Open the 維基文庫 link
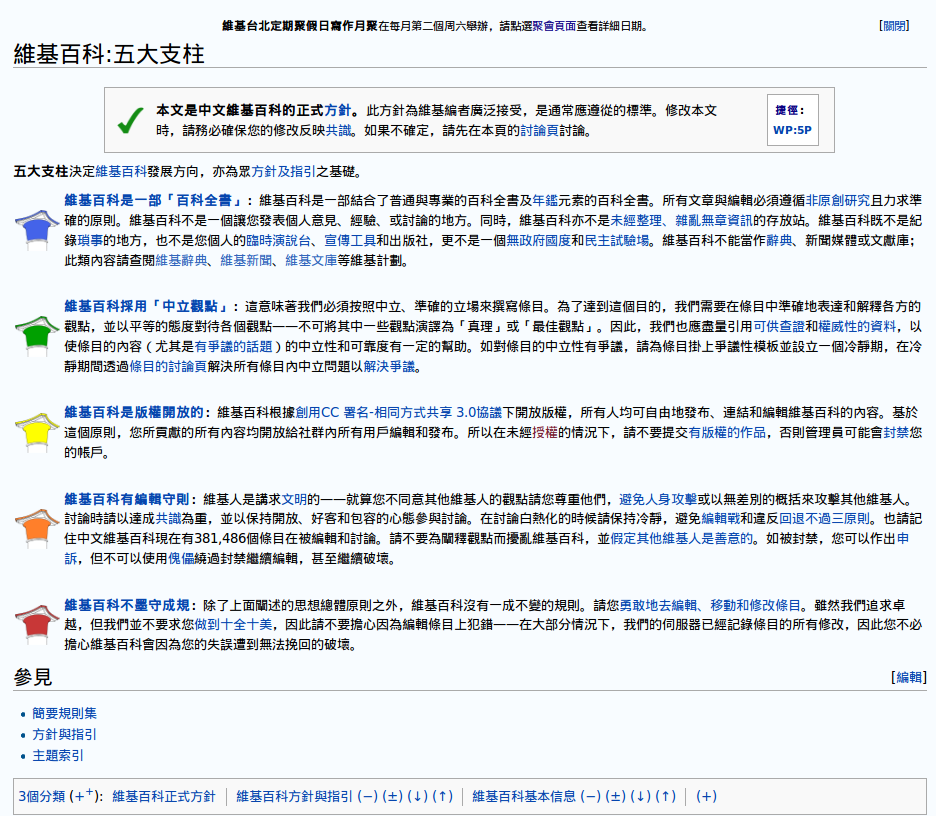 (x=311, y=260)
